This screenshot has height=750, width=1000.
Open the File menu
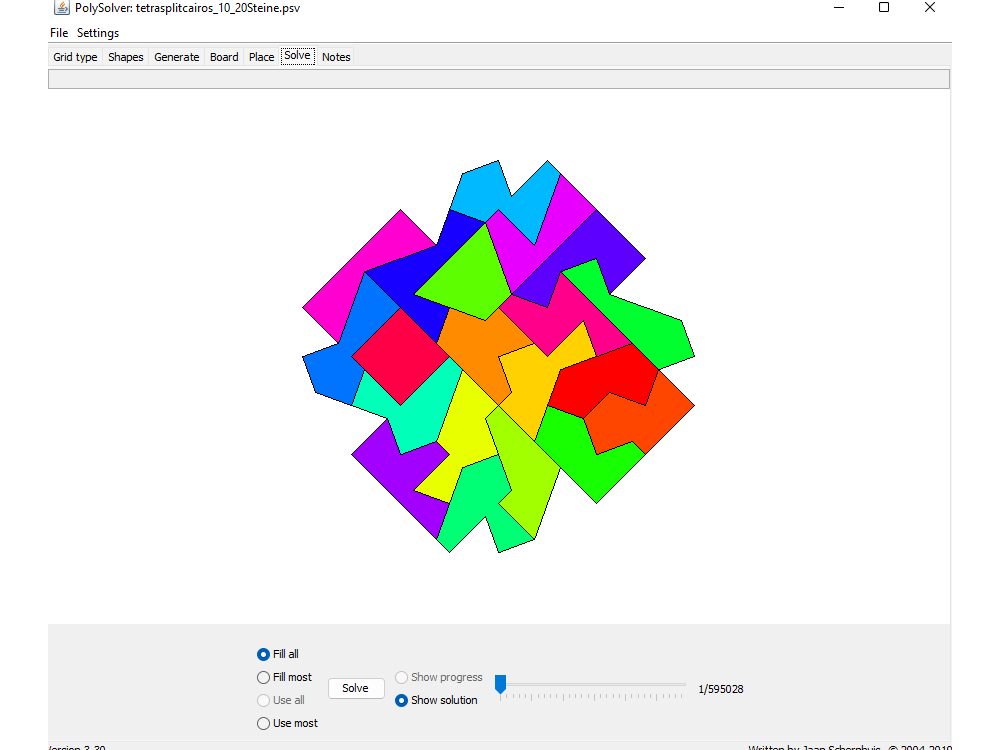pos(59,33)
